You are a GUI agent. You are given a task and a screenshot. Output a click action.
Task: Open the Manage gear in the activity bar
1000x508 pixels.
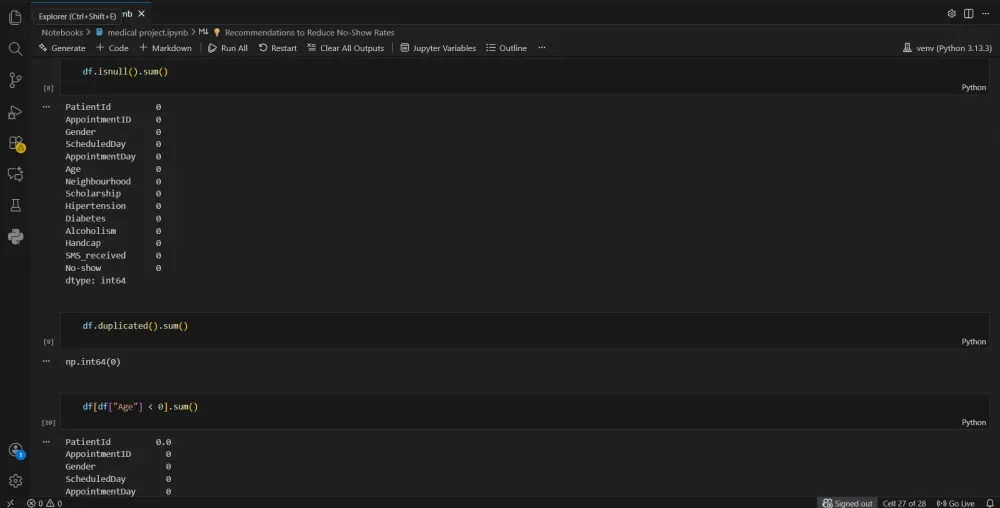[15, 481]
